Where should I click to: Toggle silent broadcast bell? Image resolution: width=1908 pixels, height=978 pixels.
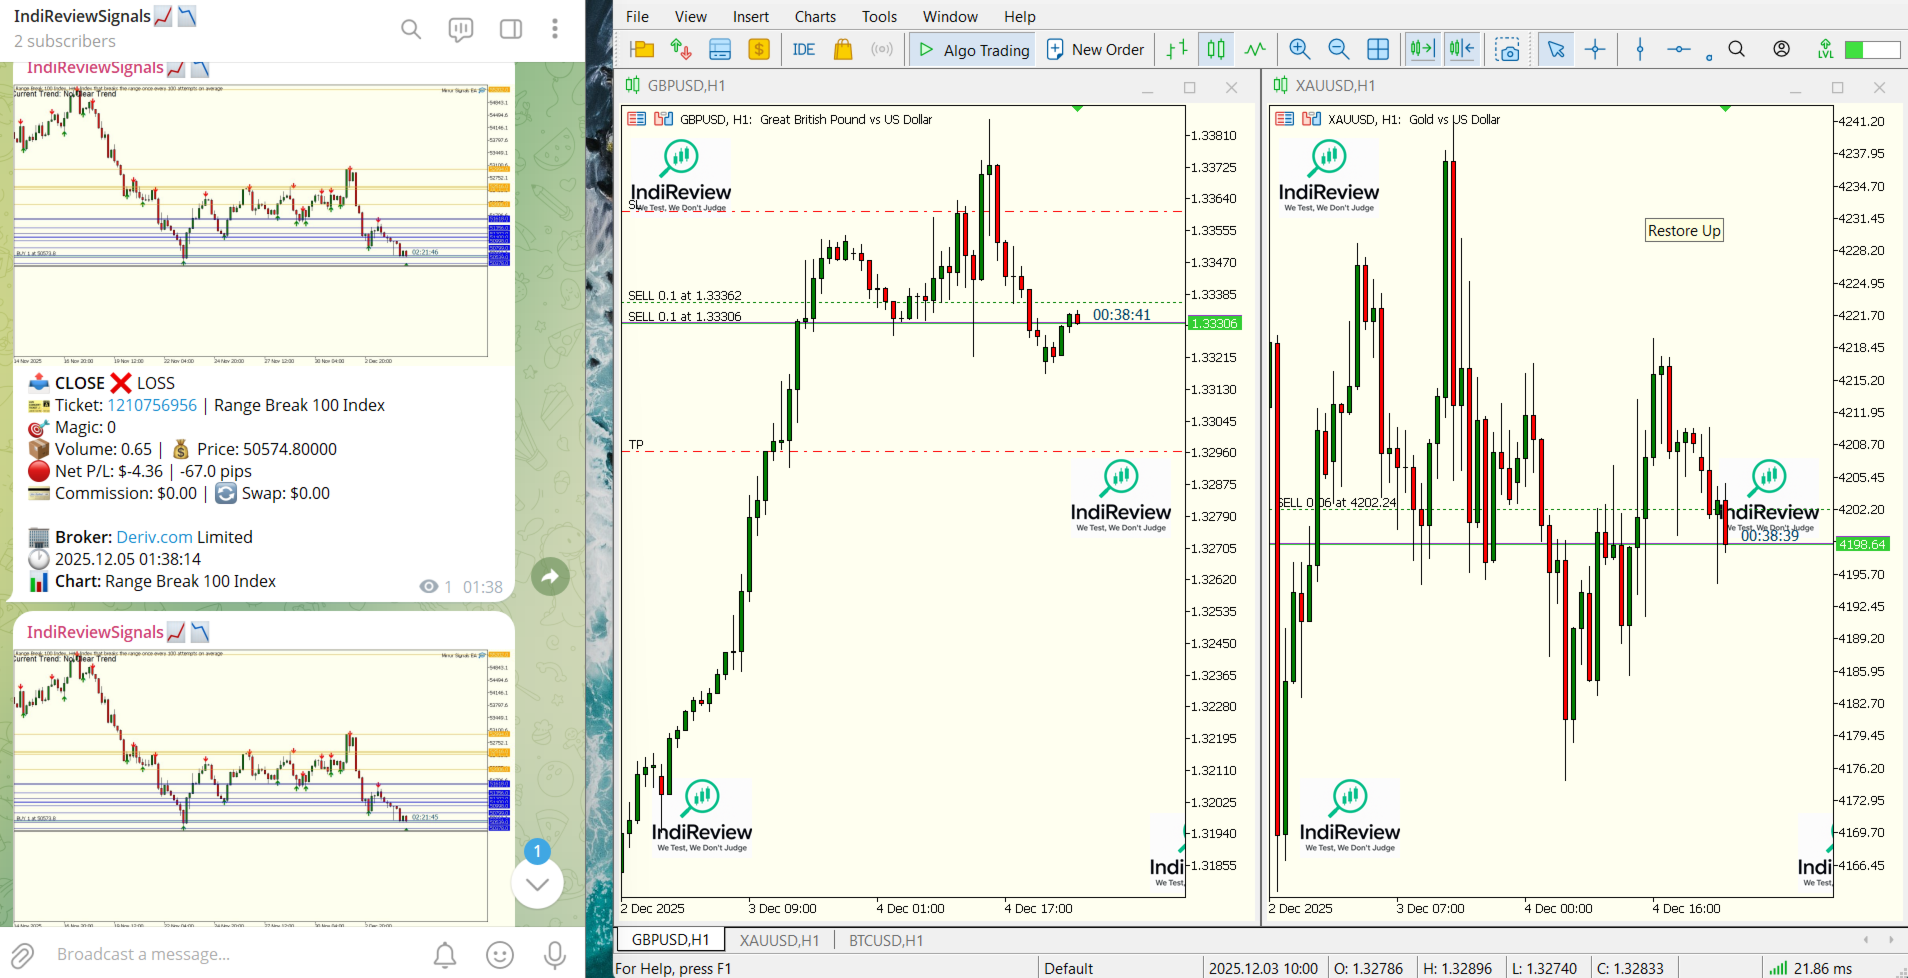[445, 954]
